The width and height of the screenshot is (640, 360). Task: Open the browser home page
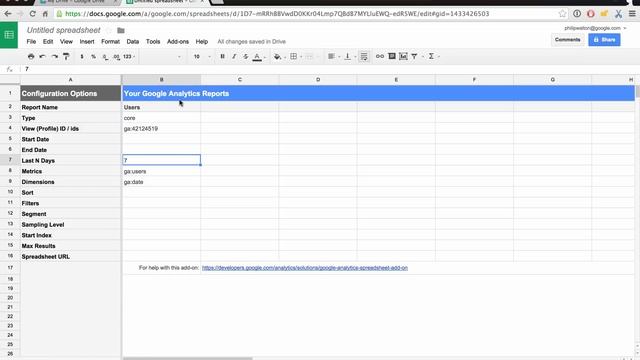coord(45,13)
